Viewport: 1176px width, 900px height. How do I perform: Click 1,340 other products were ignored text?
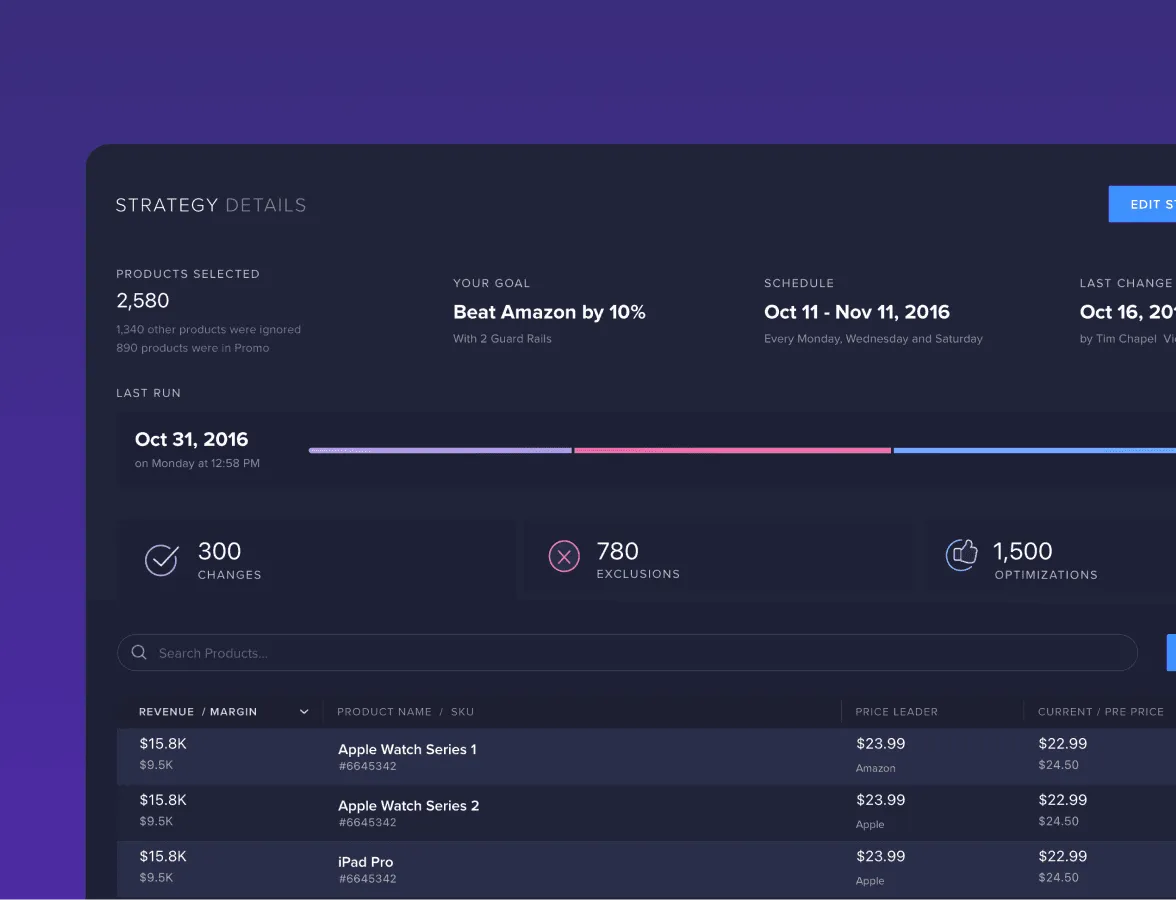208,329
